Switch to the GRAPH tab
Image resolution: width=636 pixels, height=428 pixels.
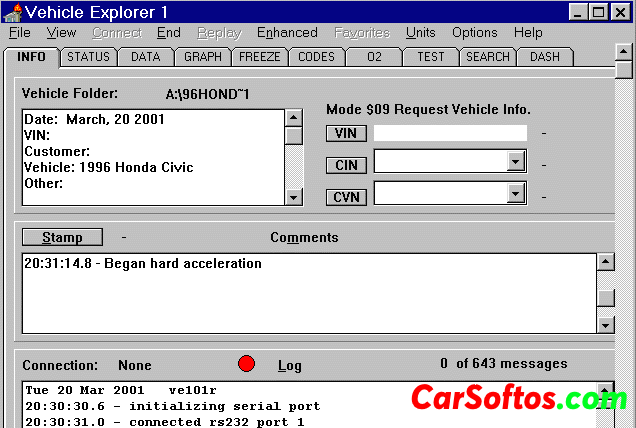click(203, 57)
